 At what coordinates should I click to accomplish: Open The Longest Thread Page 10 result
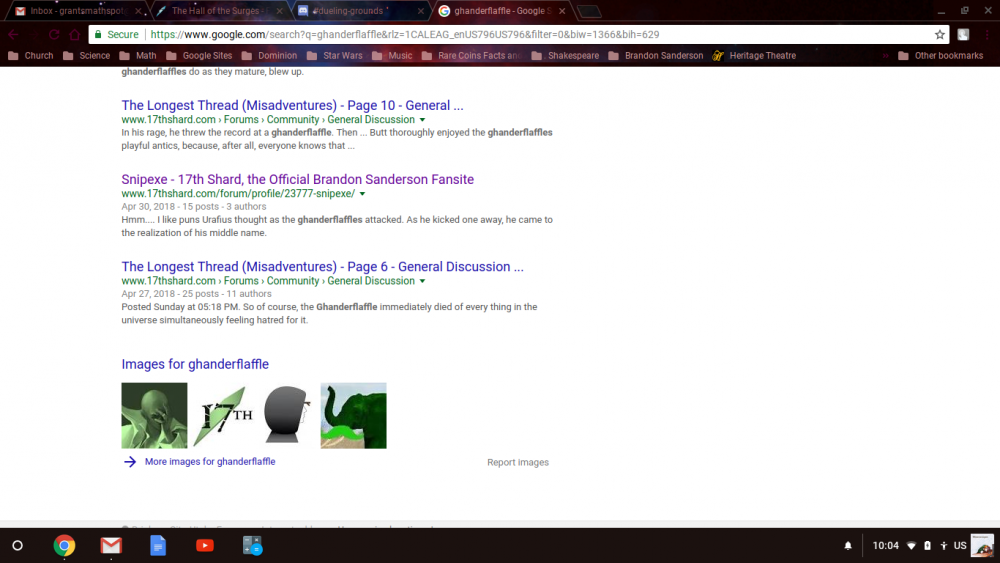pos(292,105)
